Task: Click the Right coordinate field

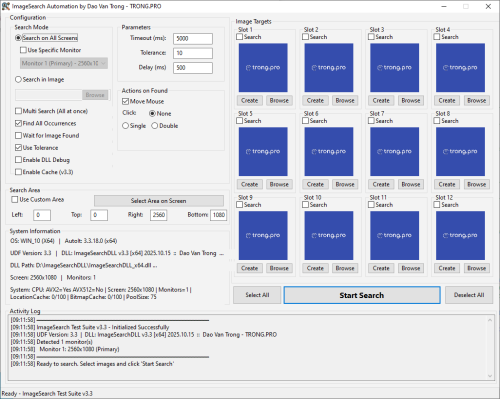Action: (159, 215)
